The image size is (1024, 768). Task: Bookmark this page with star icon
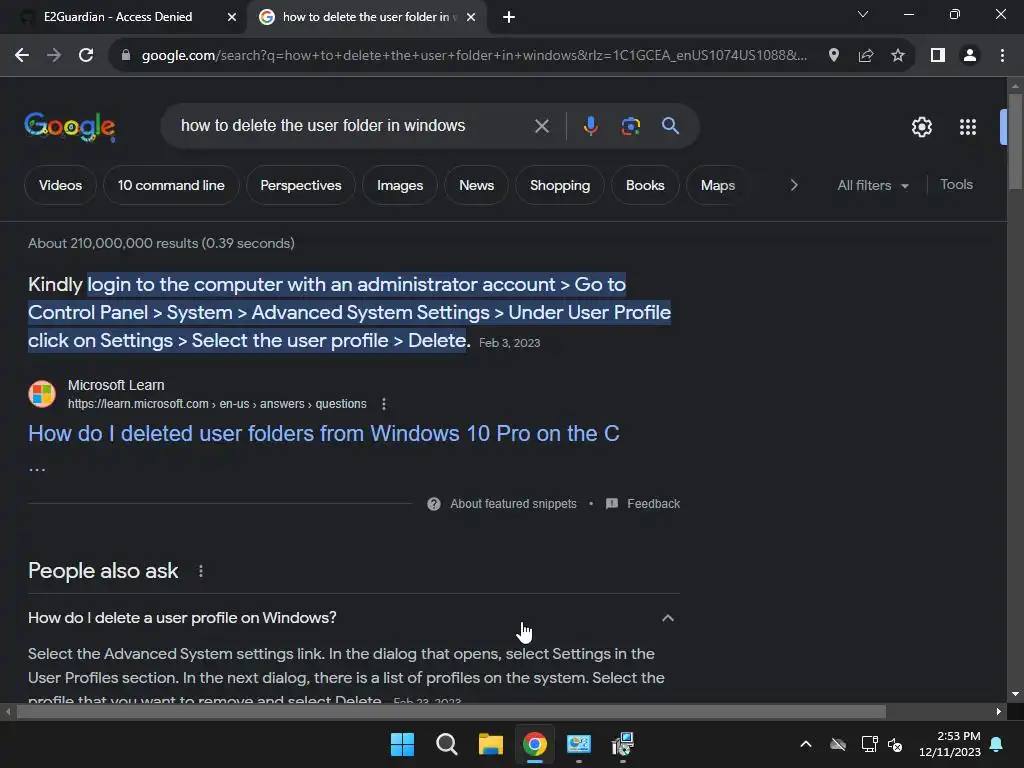coord(898,56)
